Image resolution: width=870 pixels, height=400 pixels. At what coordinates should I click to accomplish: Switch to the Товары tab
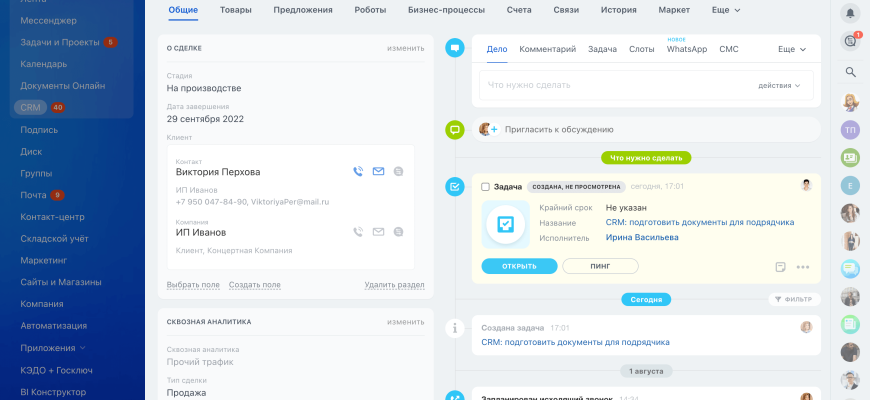pyautogui.click(x=236, y=10)
